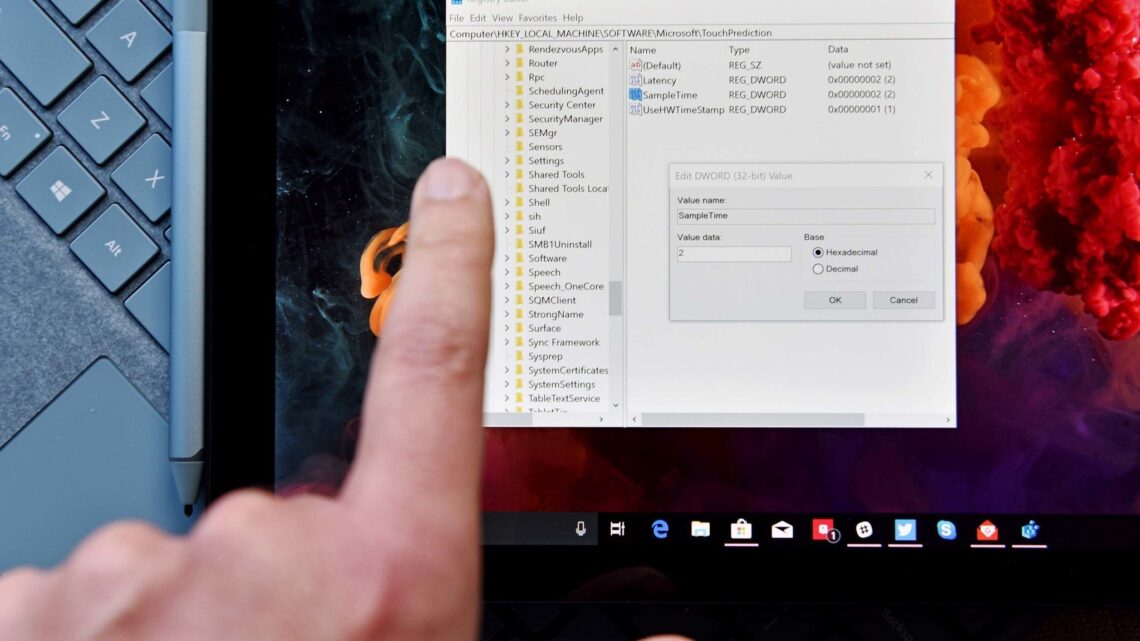1140x641 pixels.
Task: Open the File menu
Action: [457, 17]
